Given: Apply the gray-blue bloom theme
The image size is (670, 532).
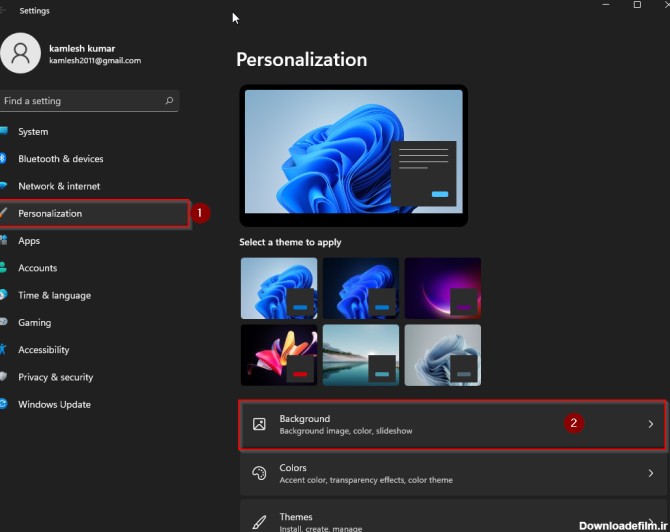Looking at the screenshot, I should pos(443,355).
